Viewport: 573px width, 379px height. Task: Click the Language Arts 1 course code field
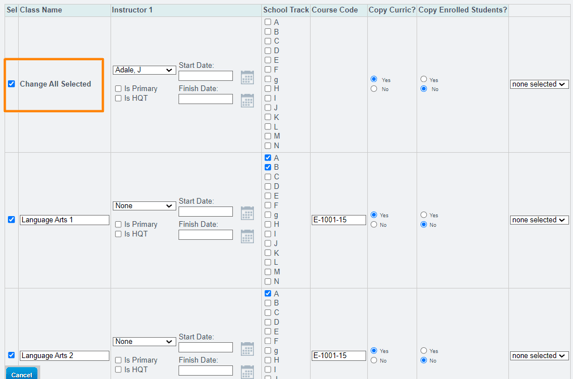point(339,220)
